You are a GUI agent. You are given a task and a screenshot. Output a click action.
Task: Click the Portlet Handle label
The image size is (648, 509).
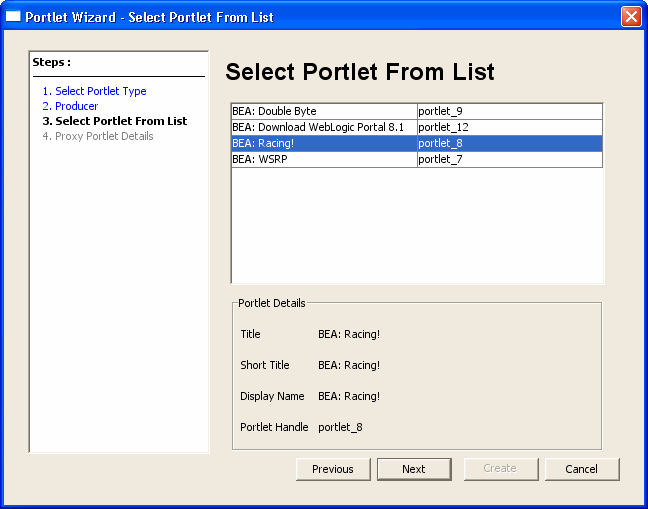click(x=274, y=427)
